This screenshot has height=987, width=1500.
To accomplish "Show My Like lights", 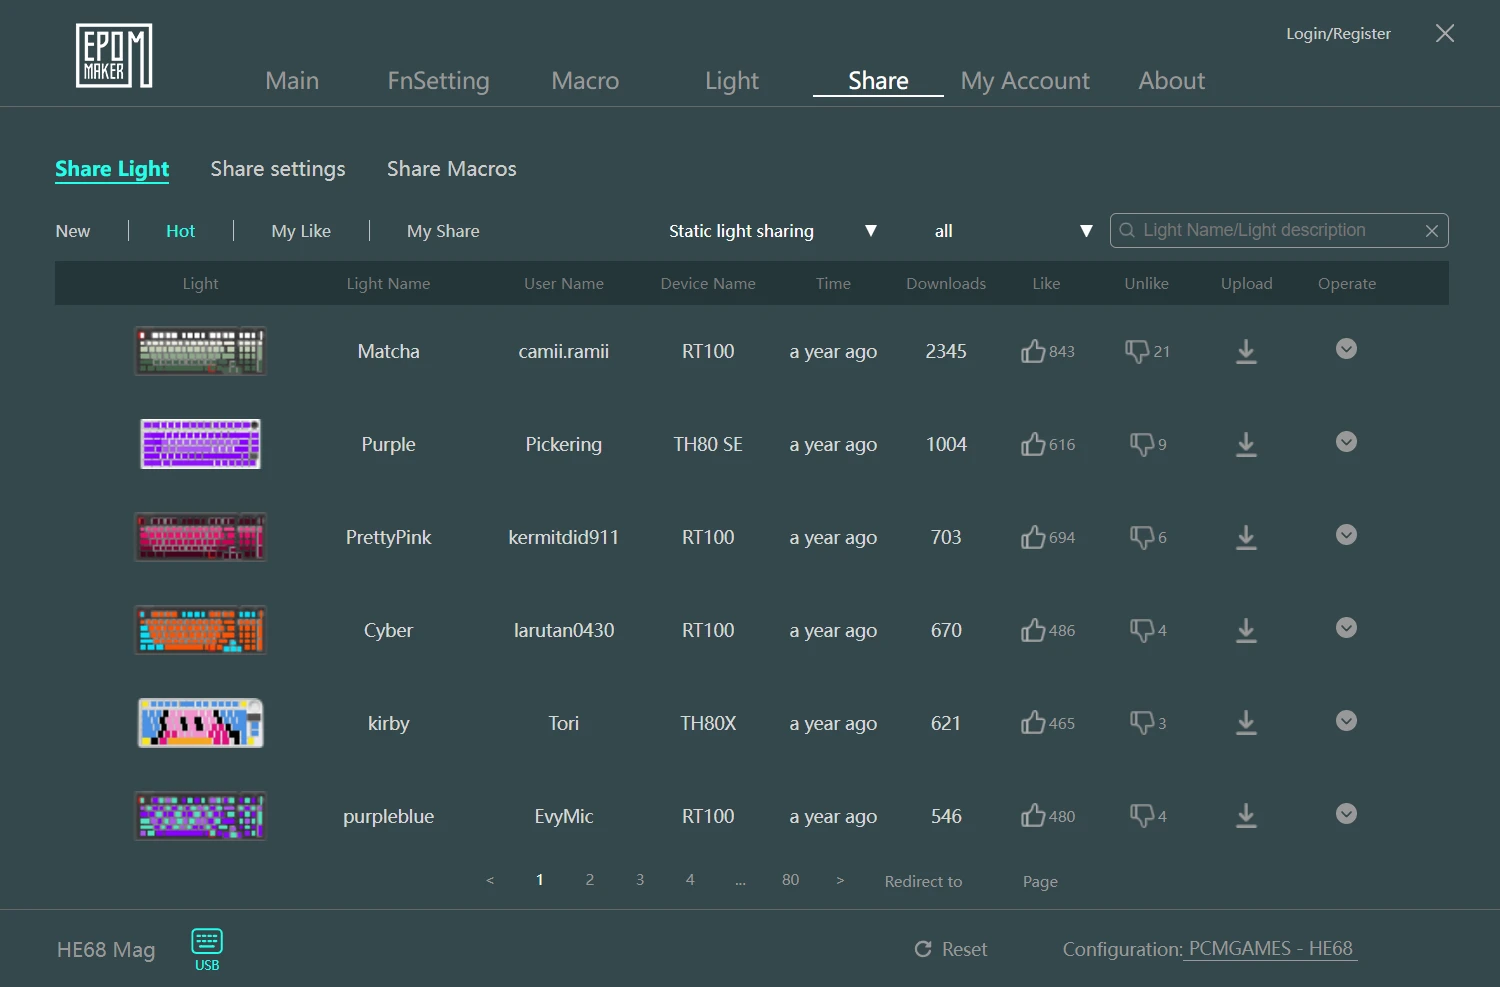I will tap(301, 231).
